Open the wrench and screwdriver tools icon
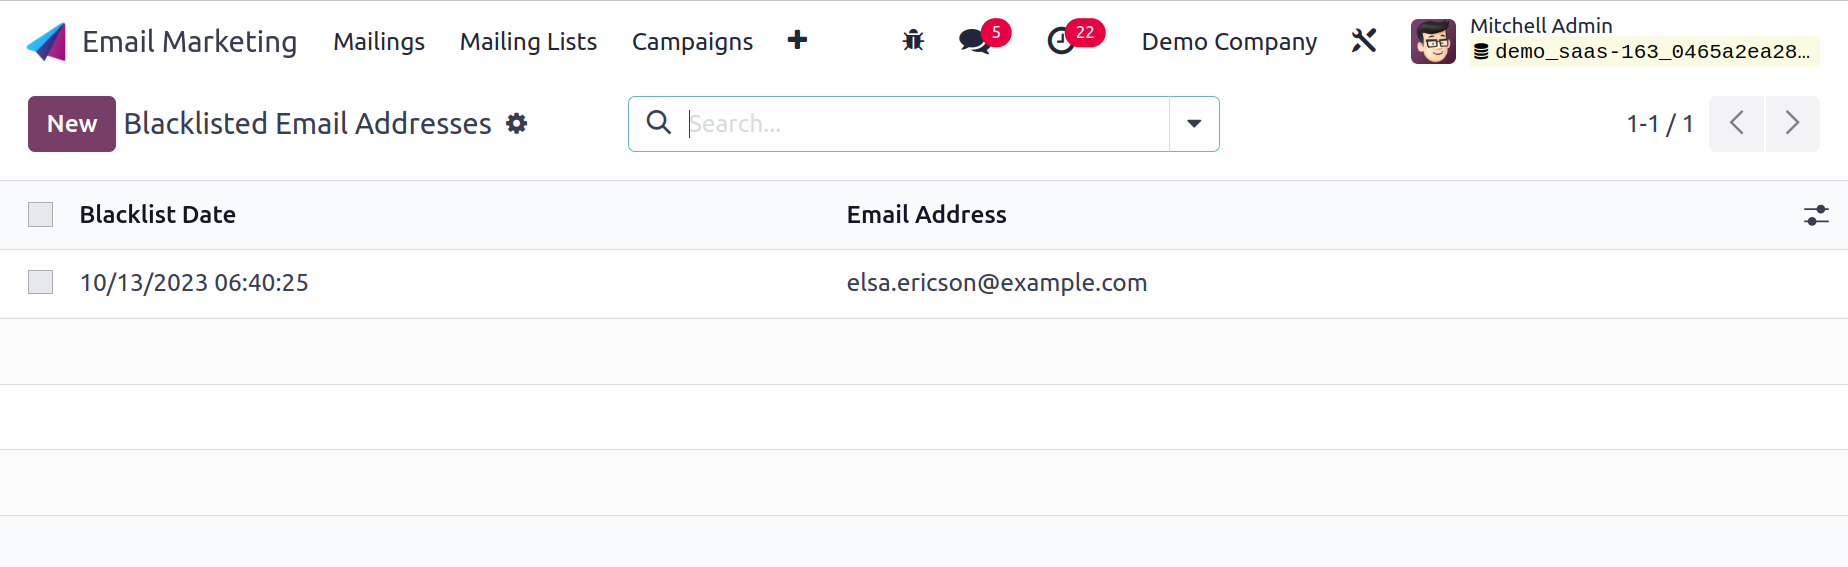The image size is (1848, 567). click(1364, 41)
